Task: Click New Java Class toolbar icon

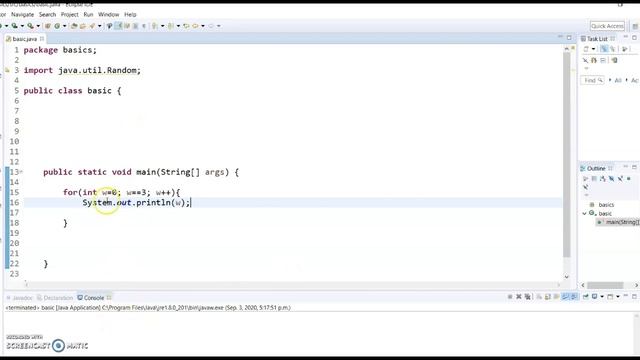Action: pos(57,26)
